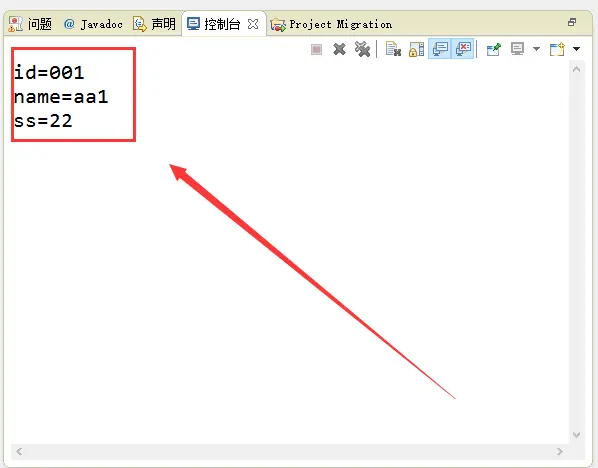Click the console line name=aa1
The height and width of the screenshot is (468, 598).
click(x=61, y=96)
